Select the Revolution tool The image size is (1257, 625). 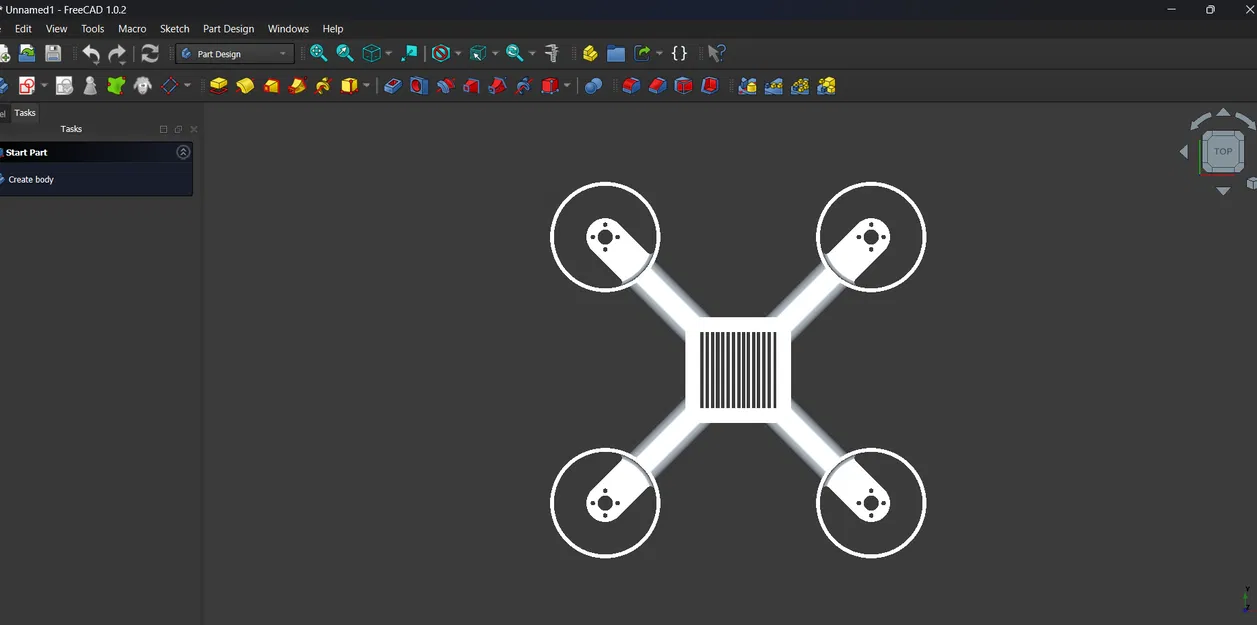[244, 85]
